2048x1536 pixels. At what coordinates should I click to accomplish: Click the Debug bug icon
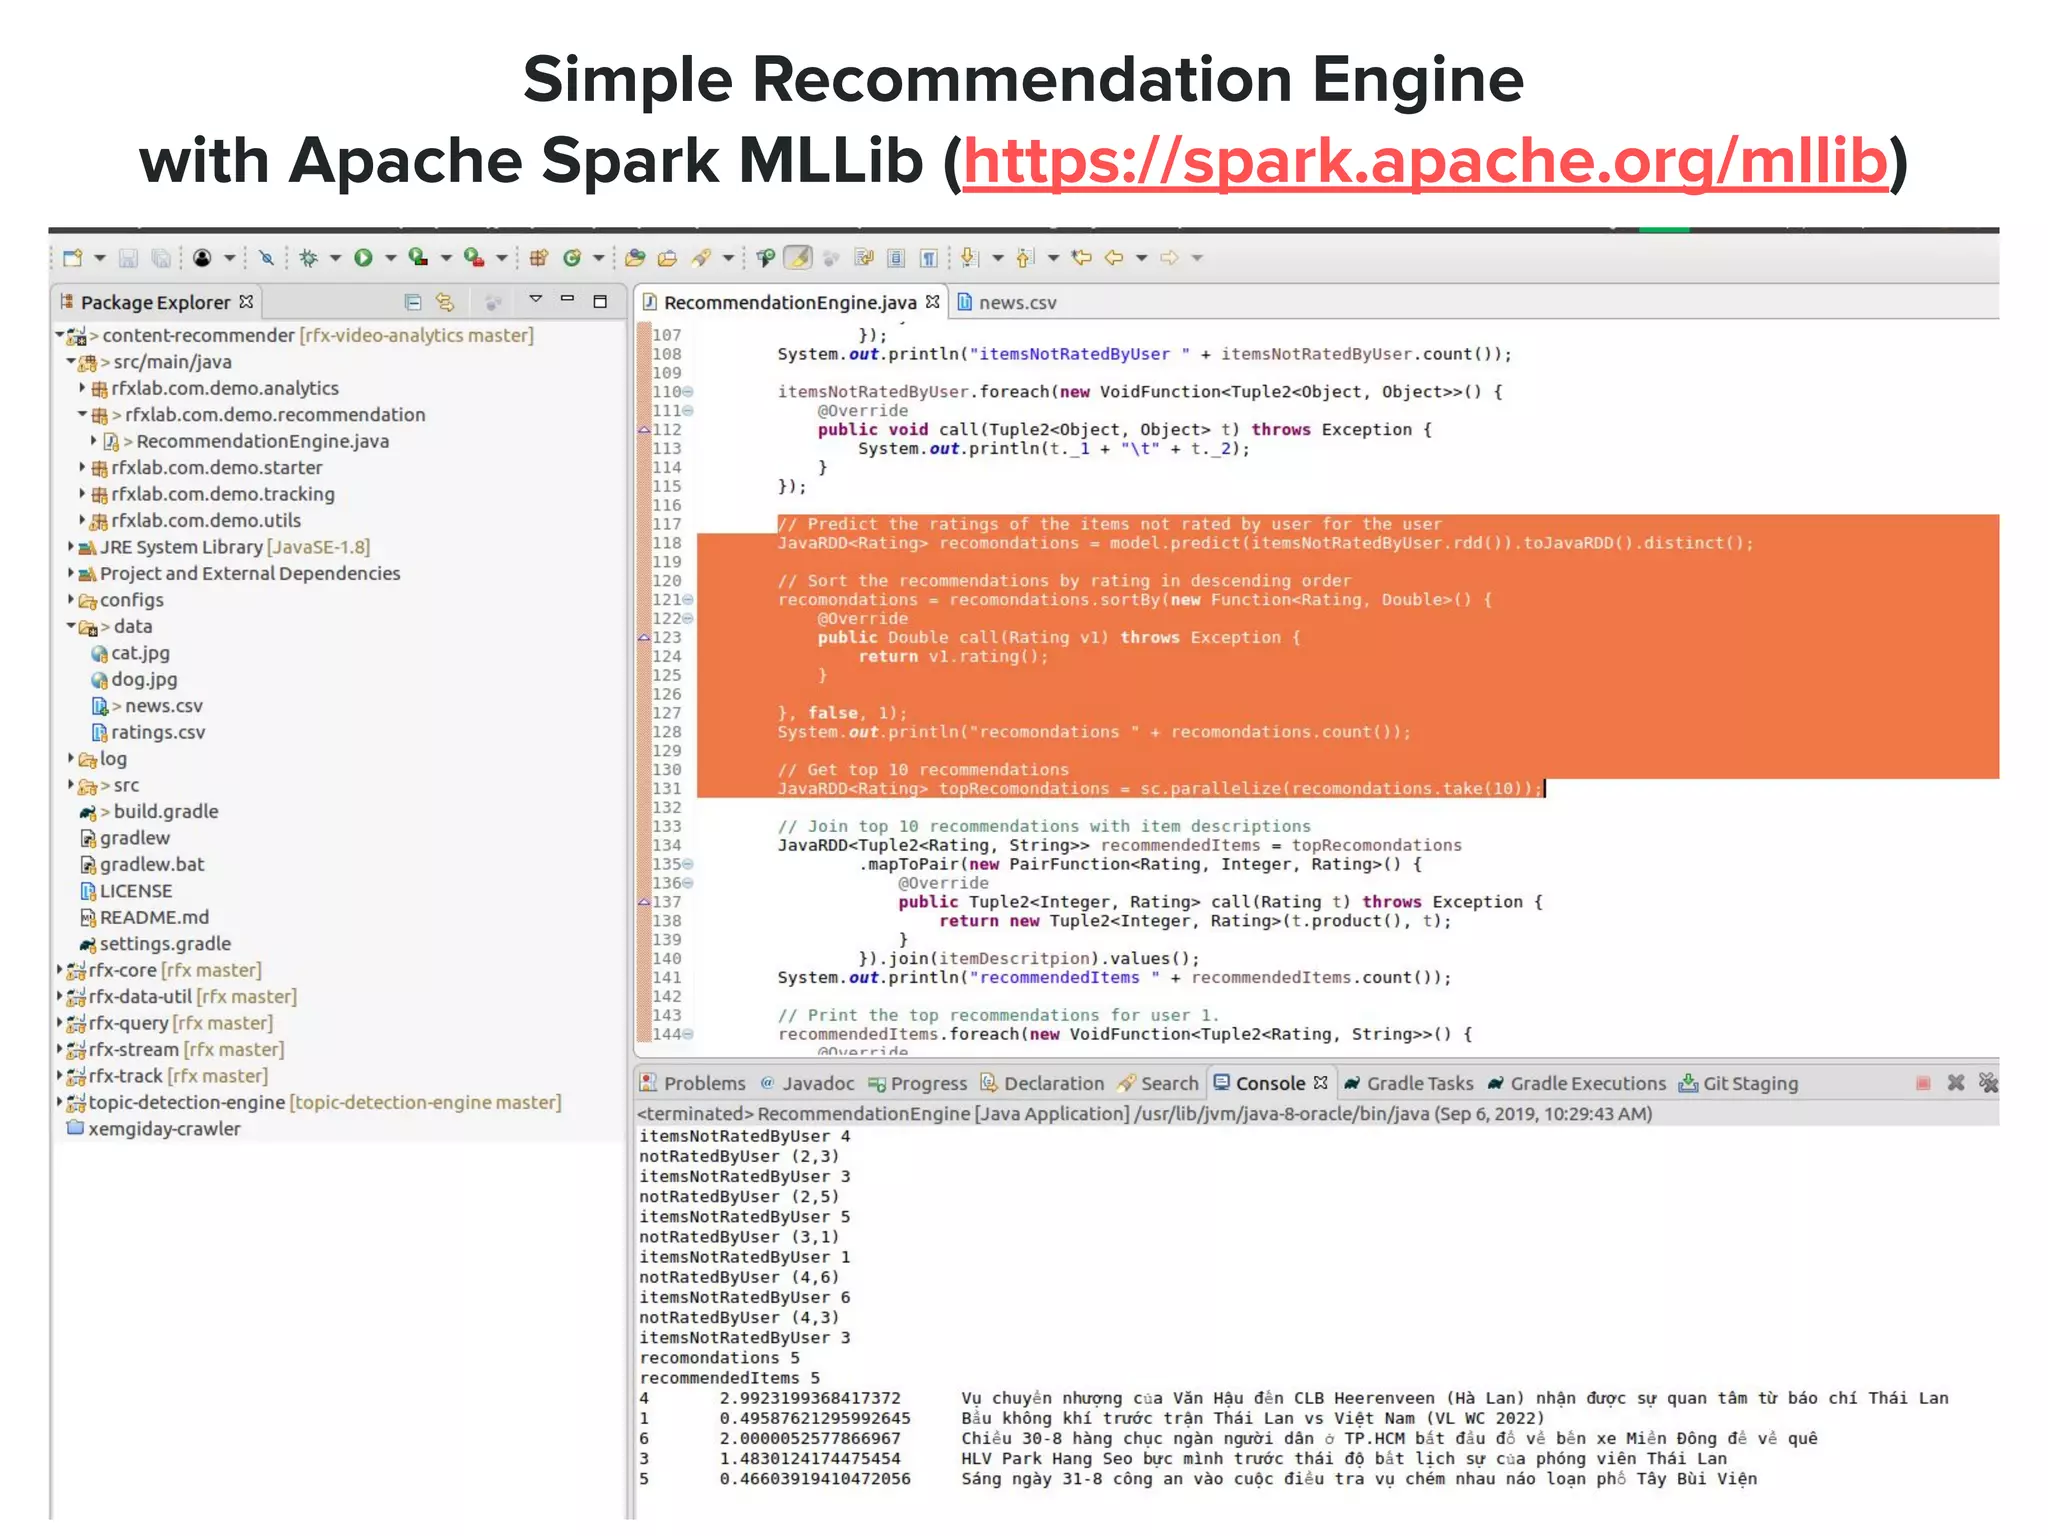tap(308, 258)
